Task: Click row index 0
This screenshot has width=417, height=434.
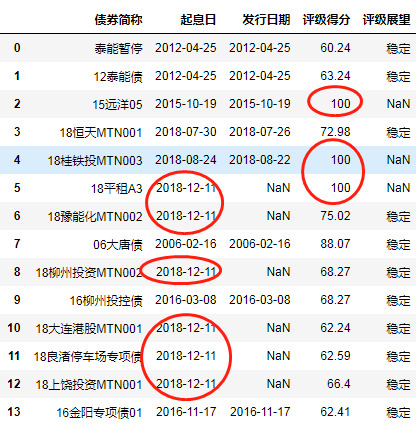Action: [x=17, y=48]
